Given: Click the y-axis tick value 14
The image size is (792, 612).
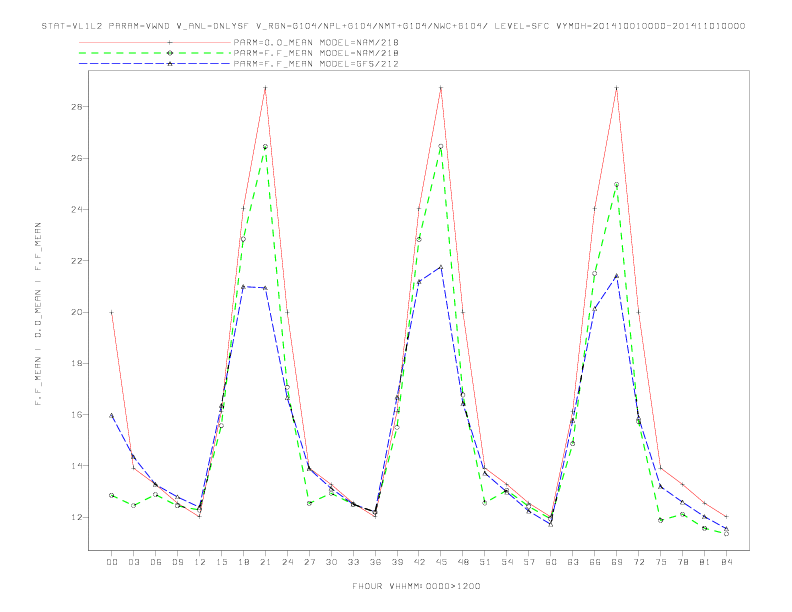Looking at the screenshot, I should point(77,466).
